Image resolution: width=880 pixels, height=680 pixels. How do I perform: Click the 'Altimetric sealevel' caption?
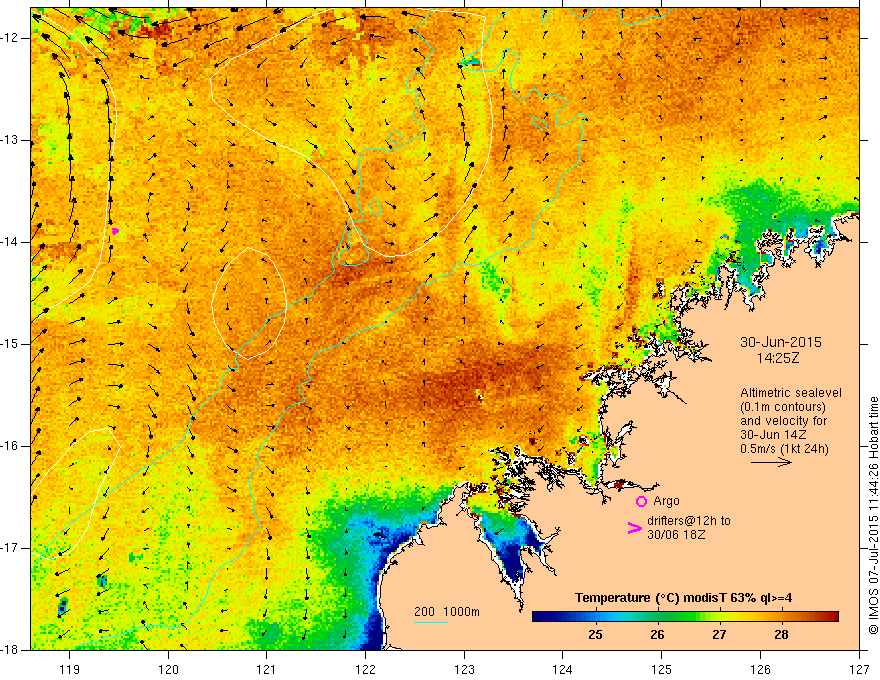(x=791, y=393)
